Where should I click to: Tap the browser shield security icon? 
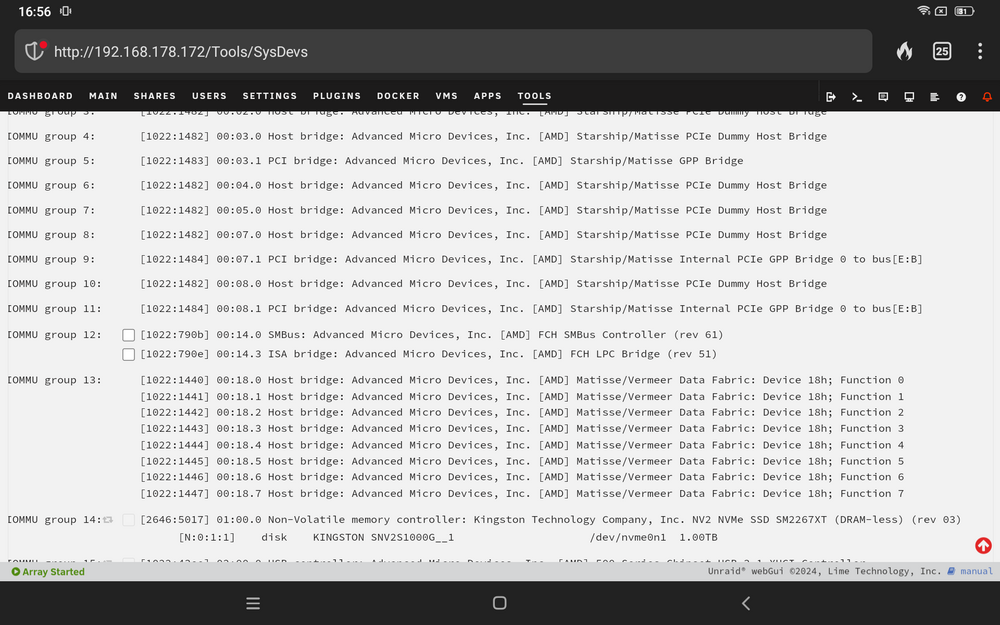pyautogui.click(x=35, y=51)
